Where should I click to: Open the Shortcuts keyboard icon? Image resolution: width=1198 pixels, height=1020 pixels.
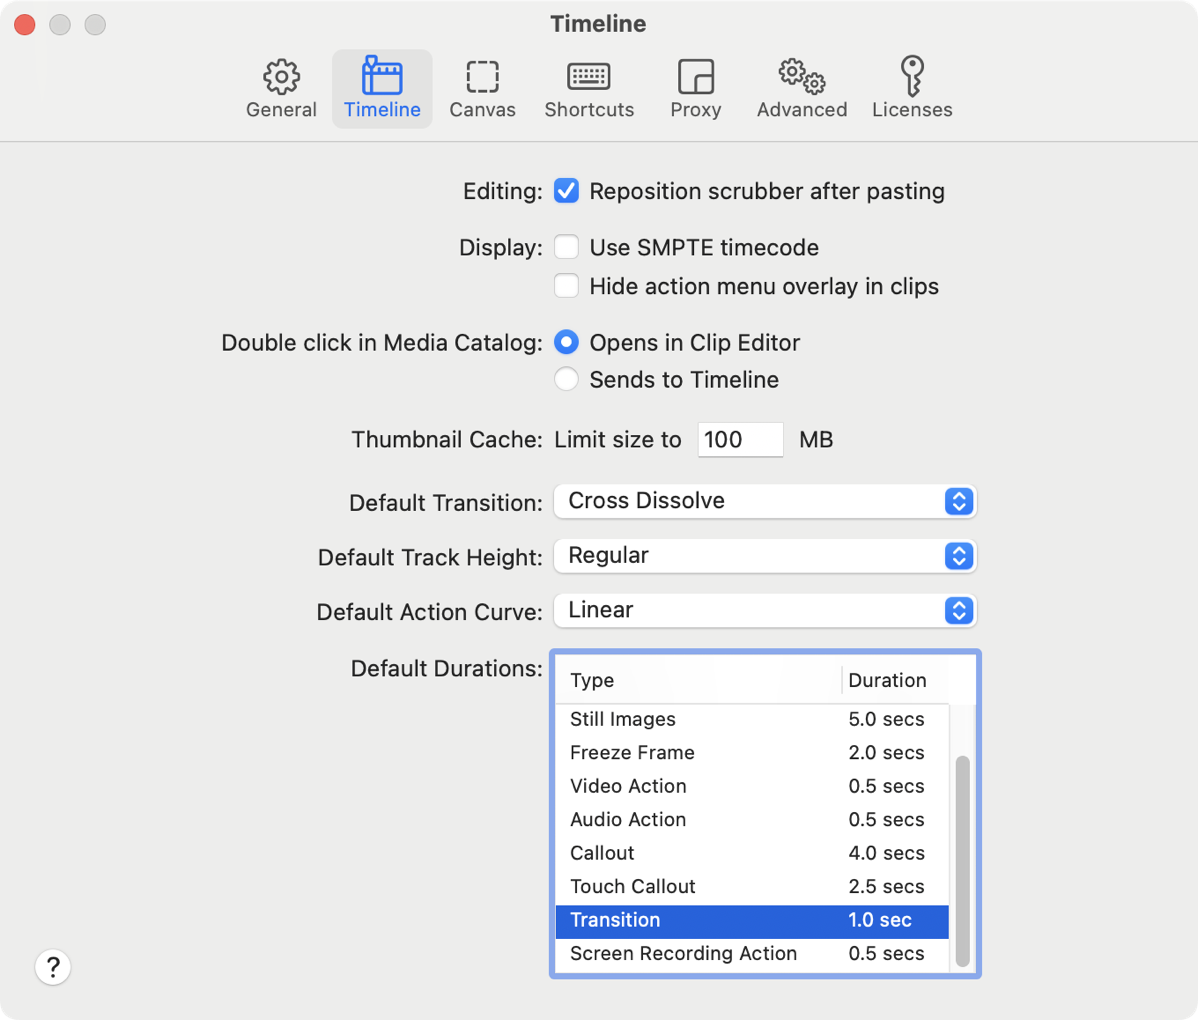pyautogui.click(x=589, y=78)
